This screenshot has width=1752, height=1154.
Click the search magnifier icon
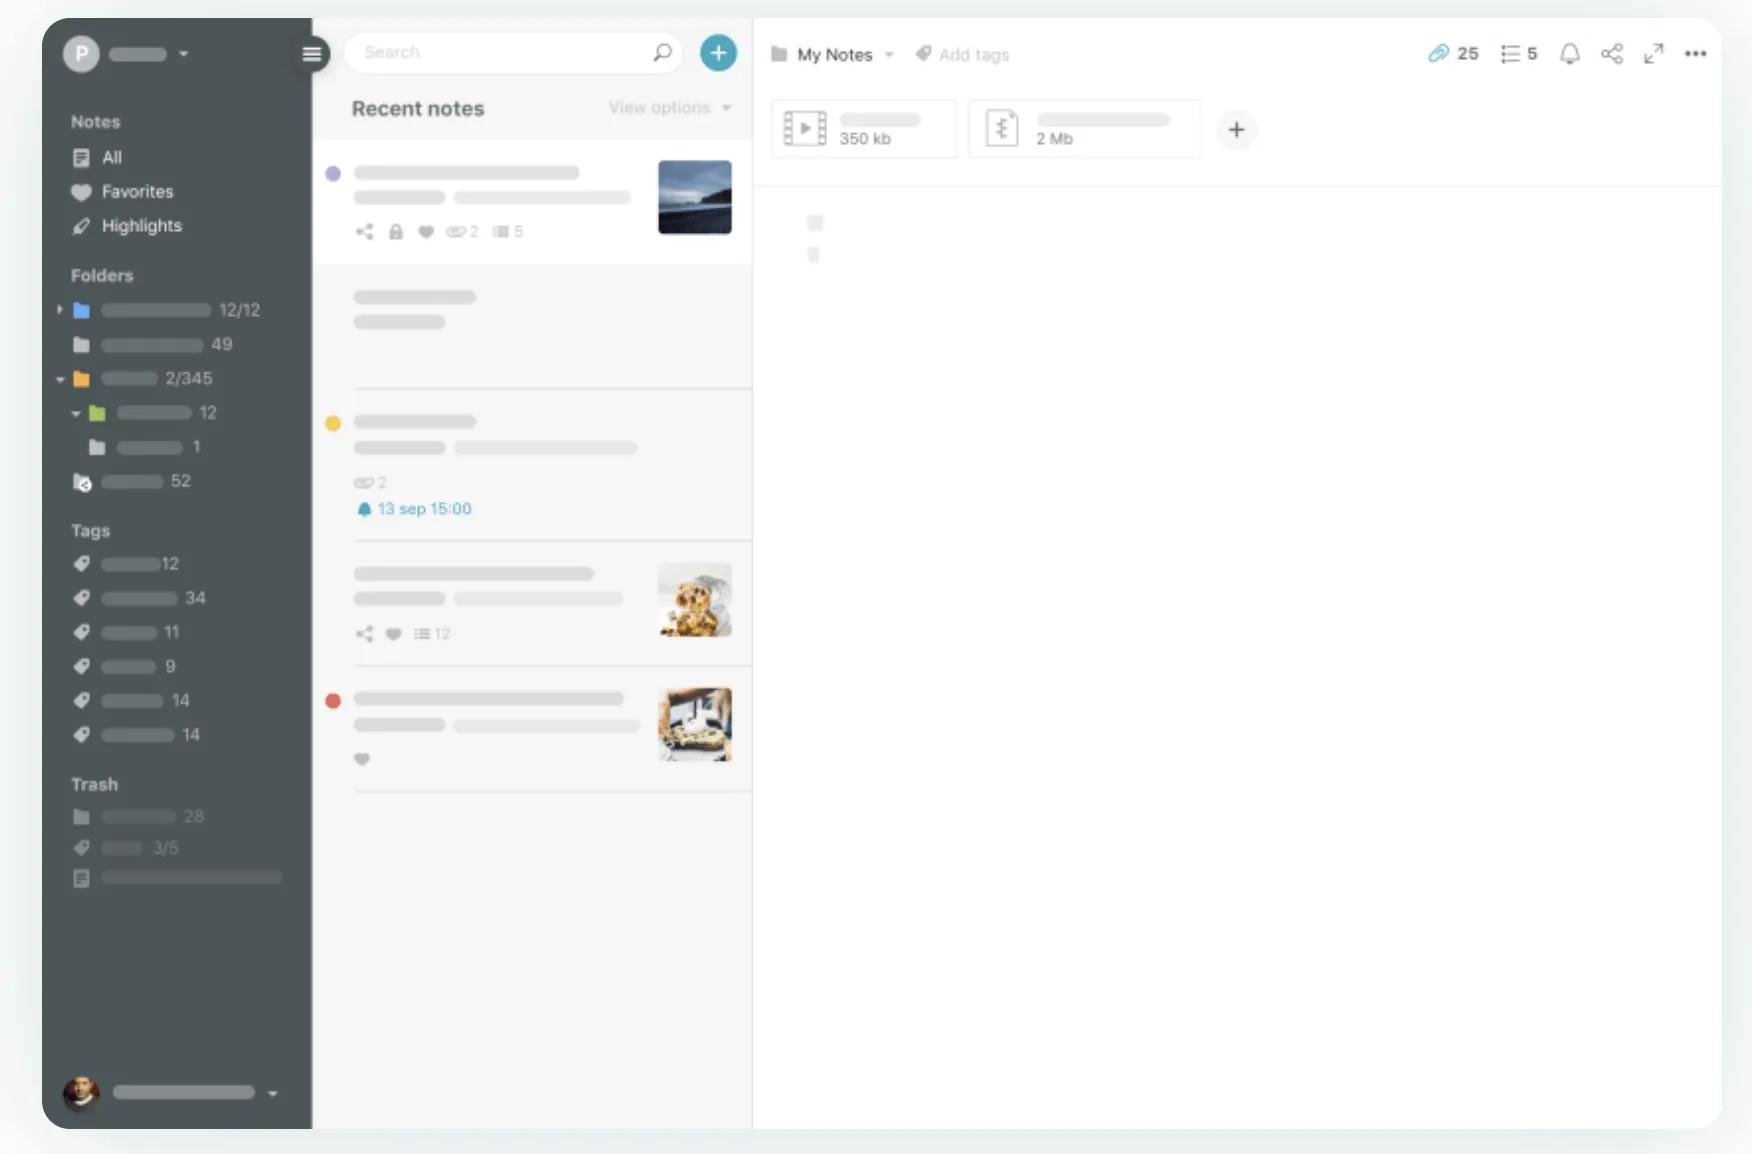pos(662,52)
